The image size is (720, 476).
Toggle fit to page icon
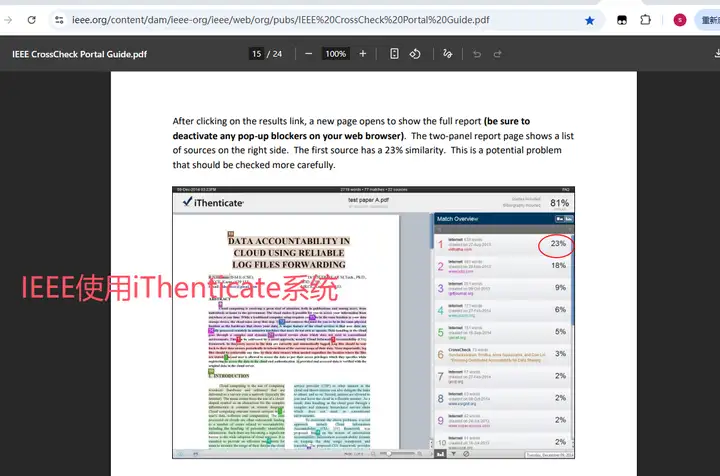pyautogui.click(x=394, y=54)
